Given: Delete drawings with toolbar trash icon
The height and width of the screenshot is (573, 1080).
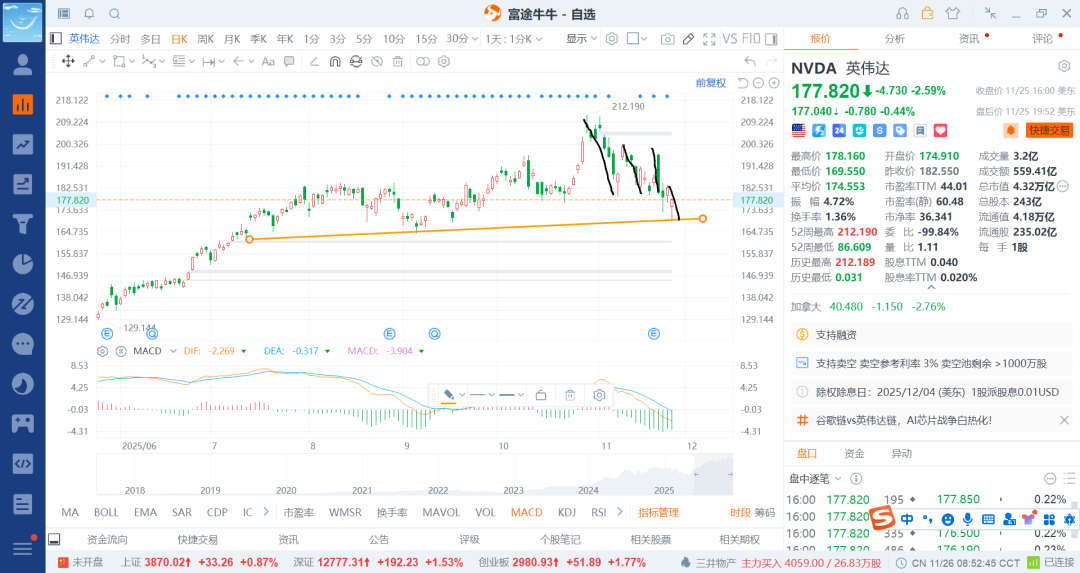Looking at the screenshot, I should pyautogui.click(x=397, y=61).
